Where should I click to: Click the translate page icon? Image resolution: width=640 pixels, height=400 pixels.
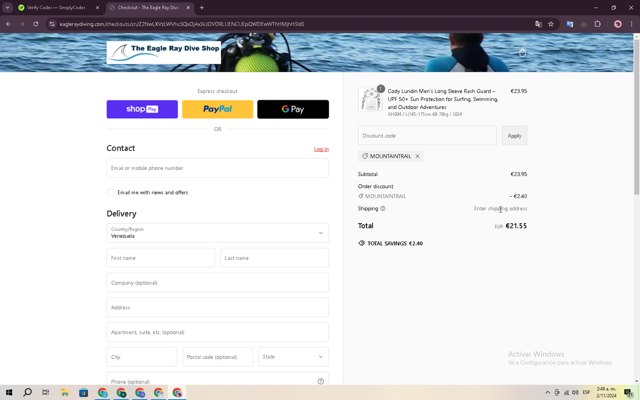538,24
